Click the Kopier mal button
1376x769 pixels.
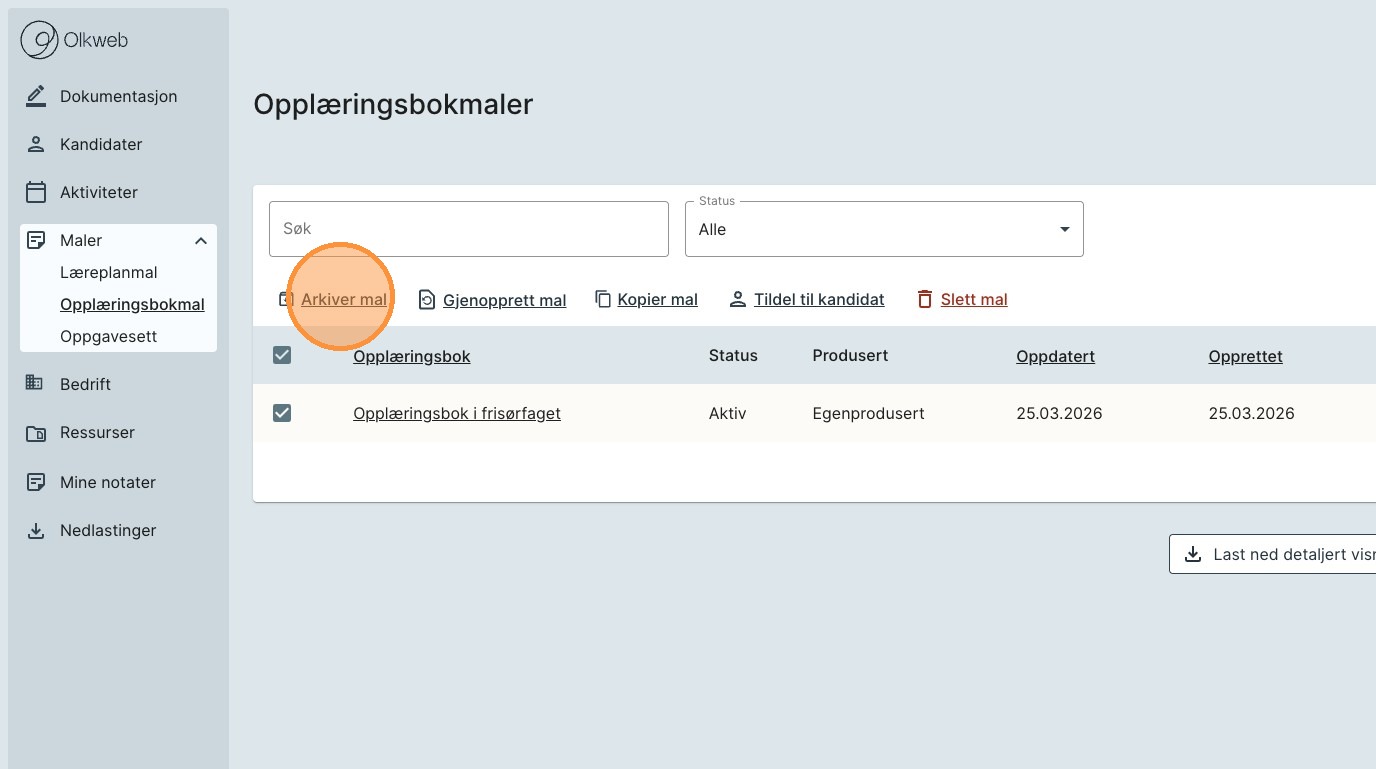click(x=657, y=300)
